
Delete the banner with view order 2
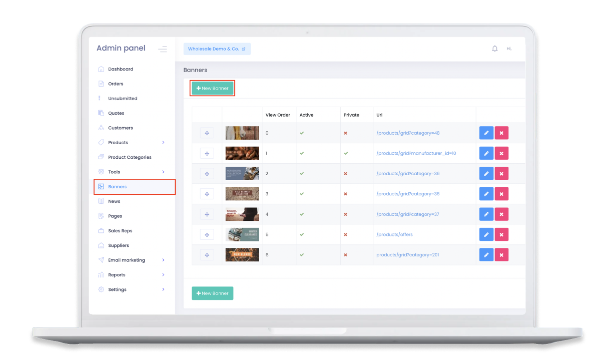(501, 173)
